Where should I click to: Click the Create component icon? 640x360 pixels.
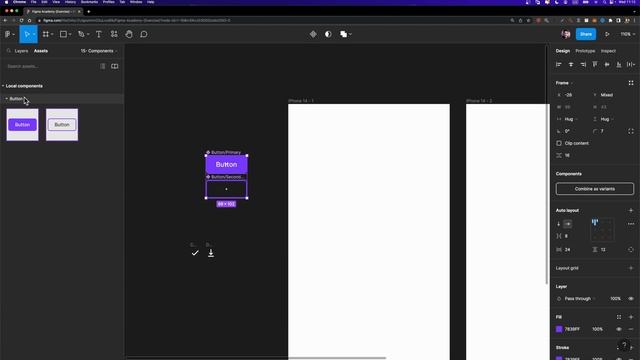tap(313, 34)
